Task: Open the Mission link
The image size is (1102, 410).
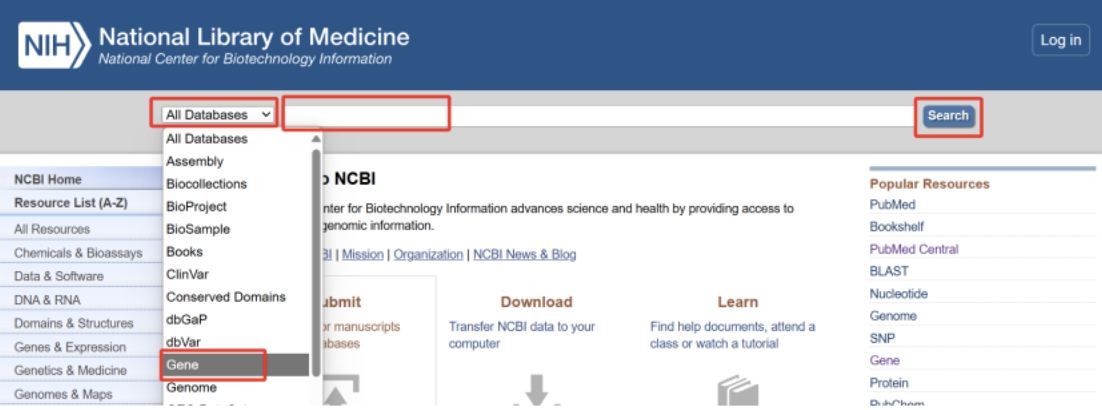Action: (x=363, y=254)
